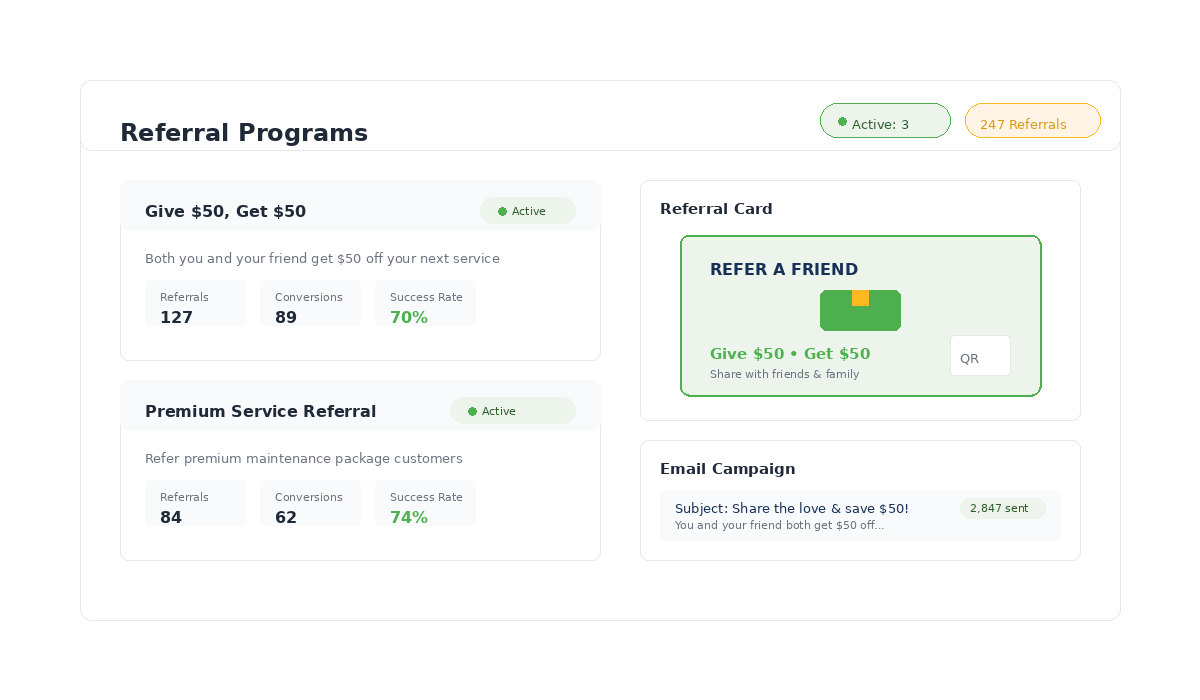Click the email subject Share the love & save $50!
The image size is (1200, 700).
click(x=791, y=508)
